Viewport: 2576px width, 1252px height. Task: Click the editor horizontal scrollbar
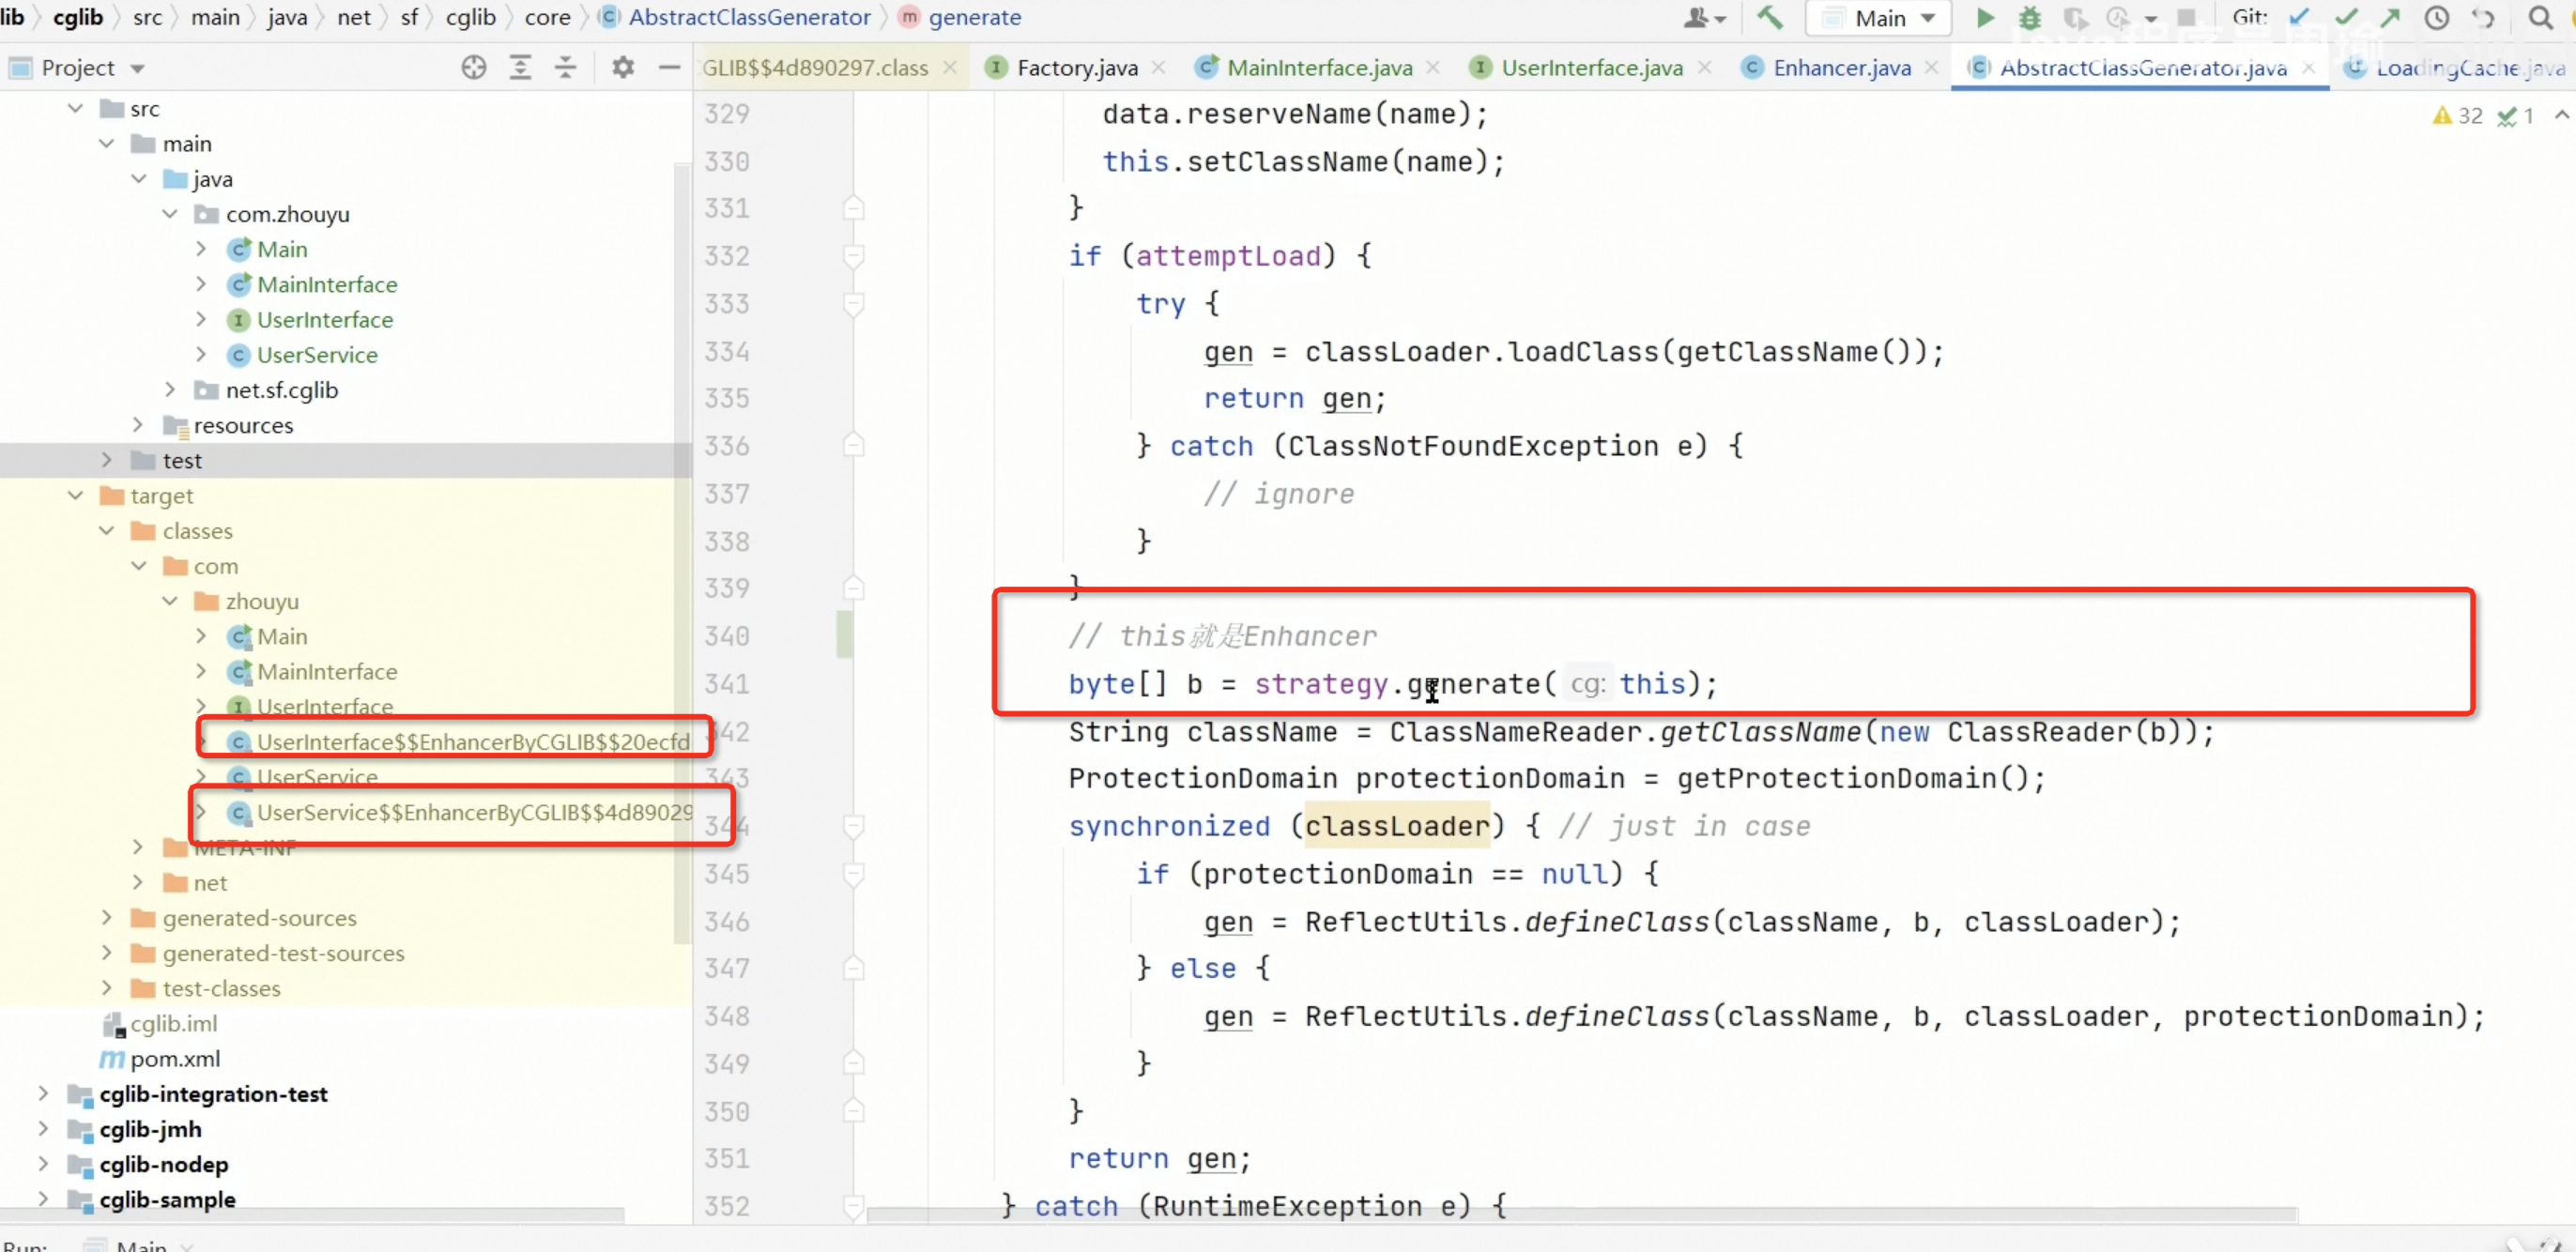(1582, 1215)
